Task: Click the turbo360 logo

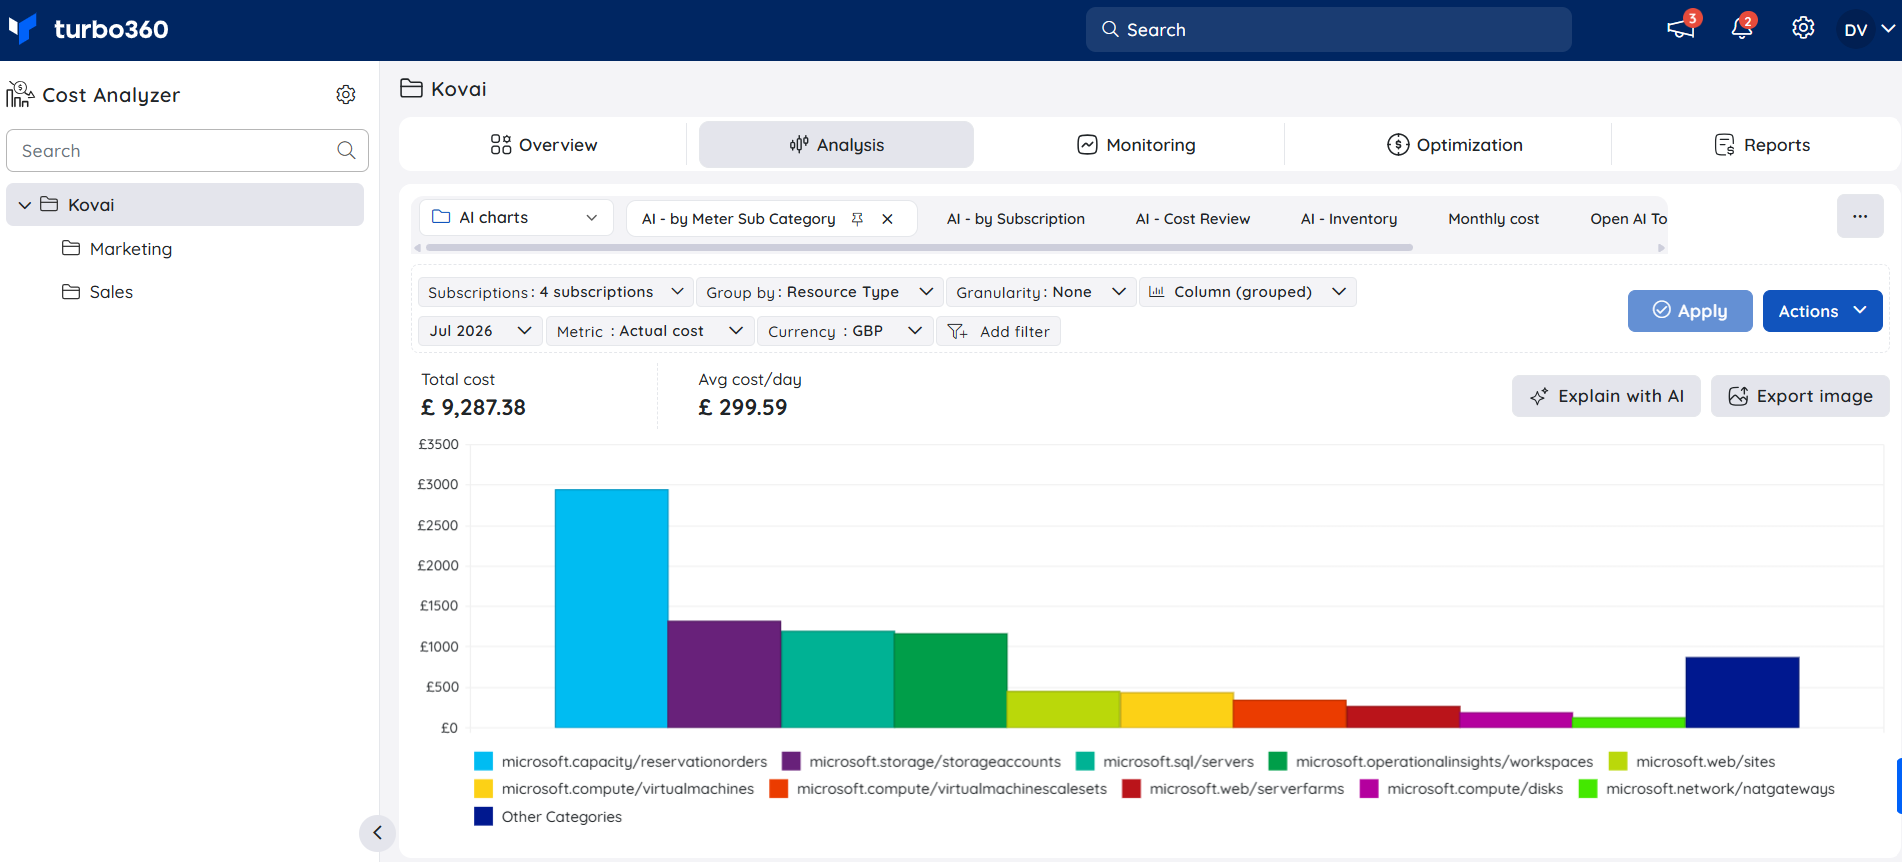Action: click(88, 29)
